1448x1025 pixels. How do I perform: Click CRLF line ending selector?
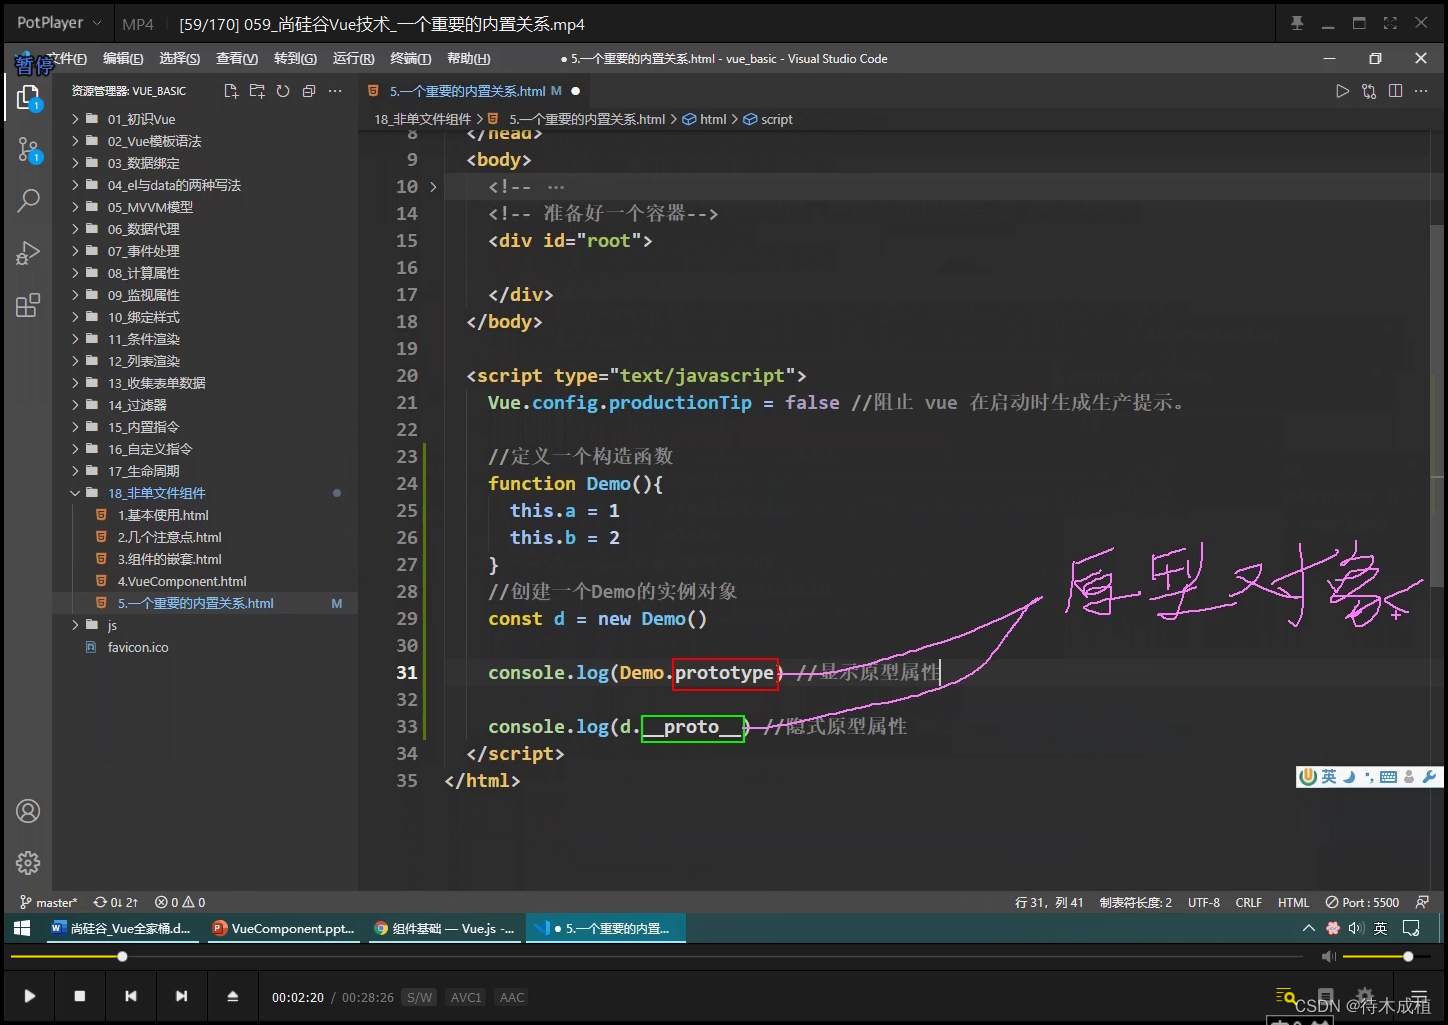1248,902
